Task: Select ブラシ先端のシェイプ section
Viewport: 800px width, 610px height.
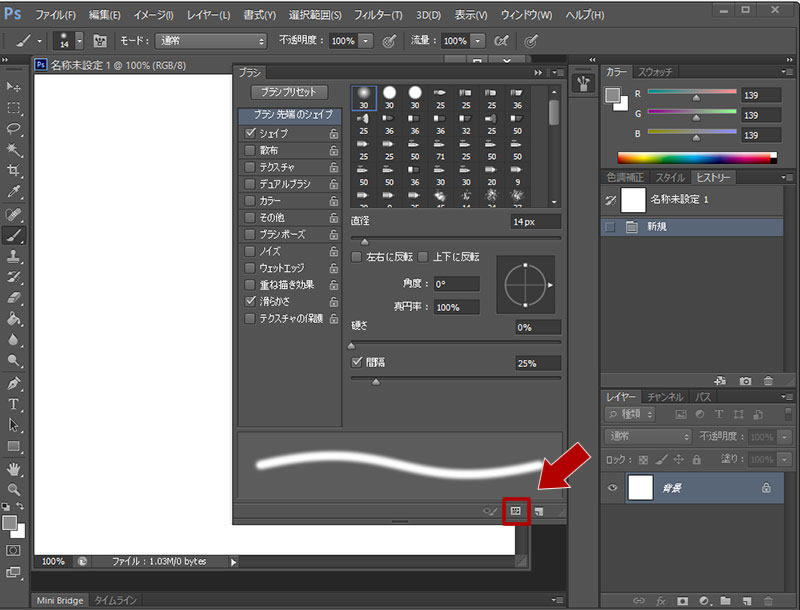Action: 289,115
